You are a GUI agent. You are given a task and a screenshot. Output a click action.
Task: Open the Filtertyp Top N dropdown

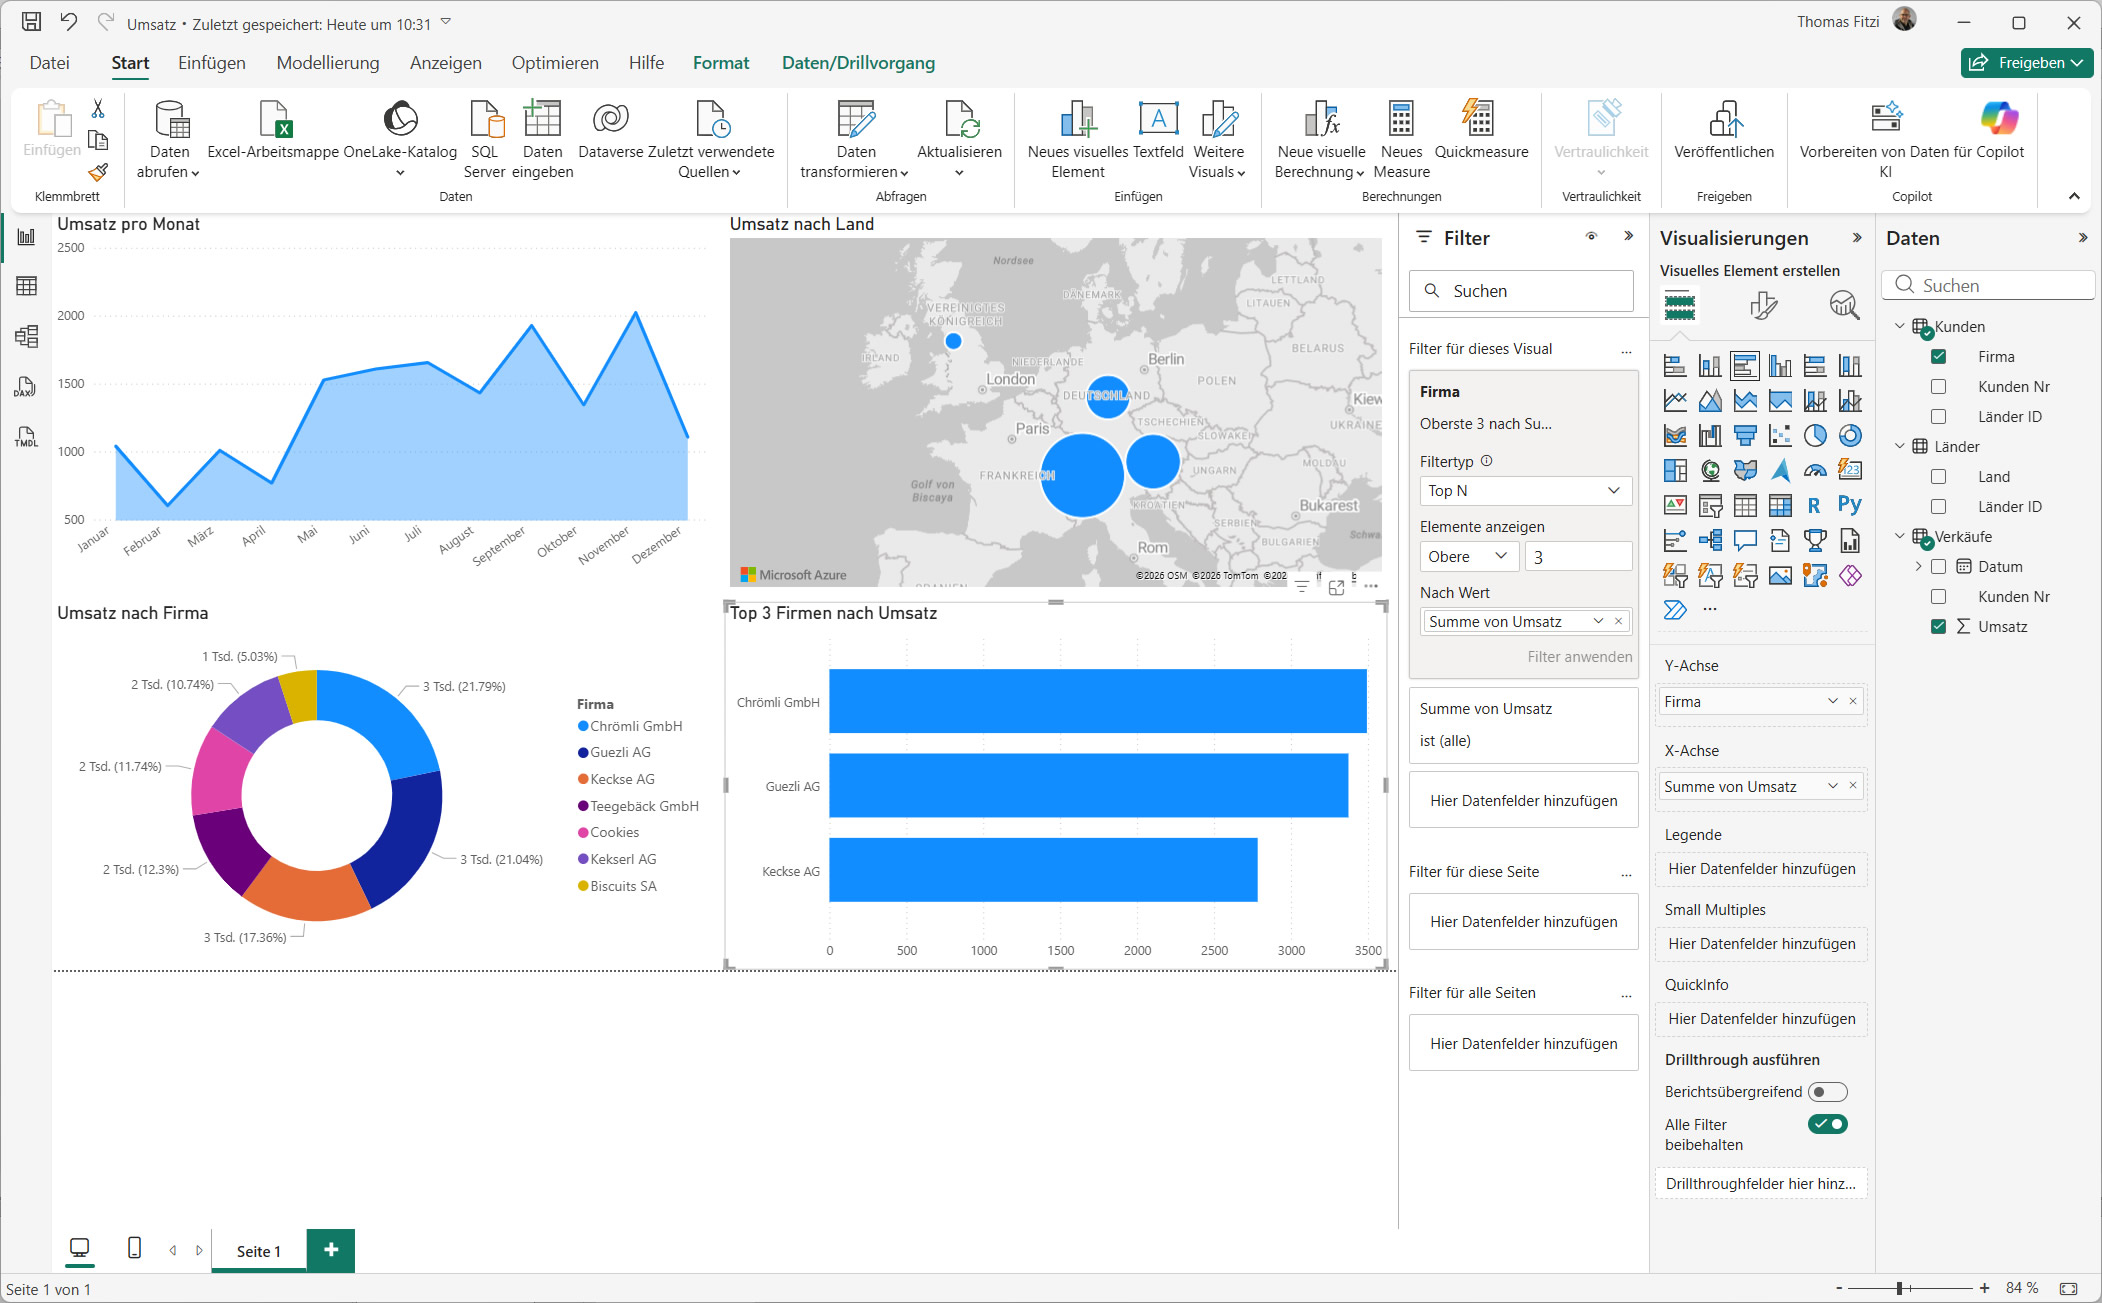(x=1524, y=491)
